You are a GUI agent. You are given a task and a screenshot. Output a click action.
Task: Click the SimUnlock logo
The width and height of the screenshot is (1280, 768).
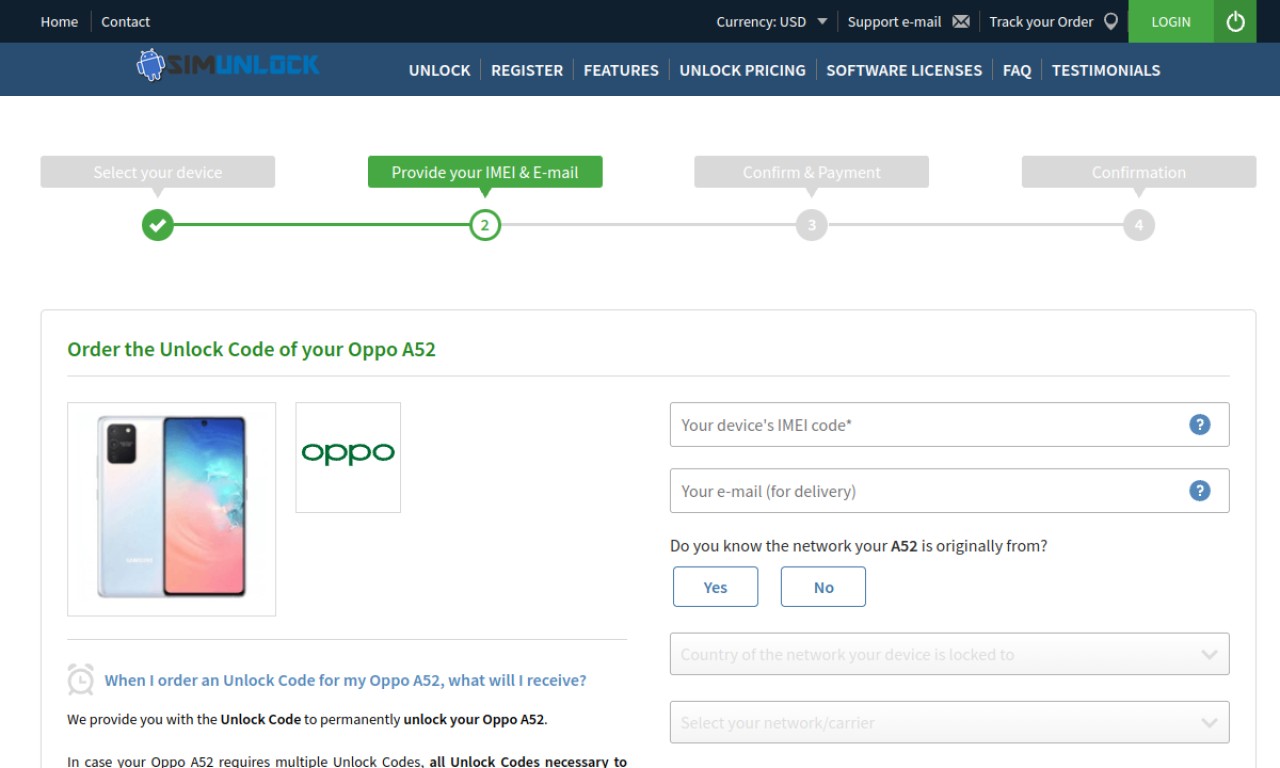[228, 66]
